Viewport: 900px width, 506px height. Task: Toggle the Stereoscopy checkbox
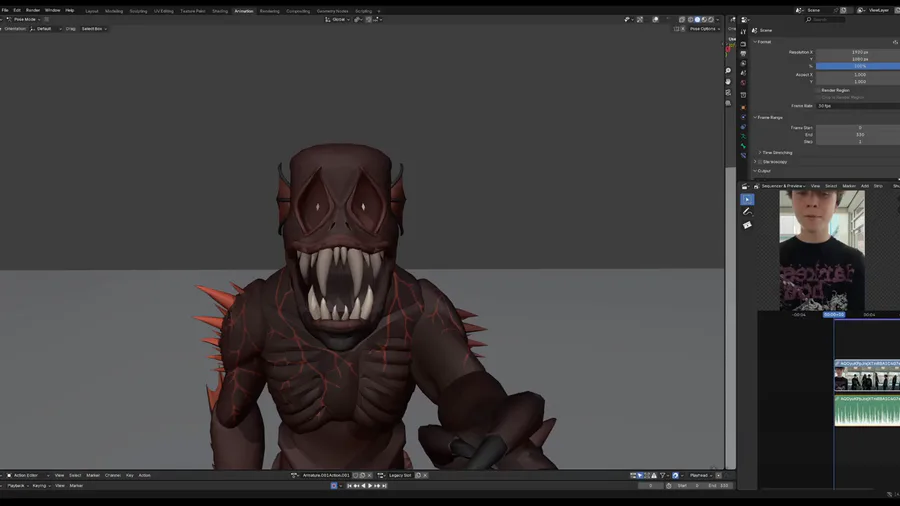point(759,161)
